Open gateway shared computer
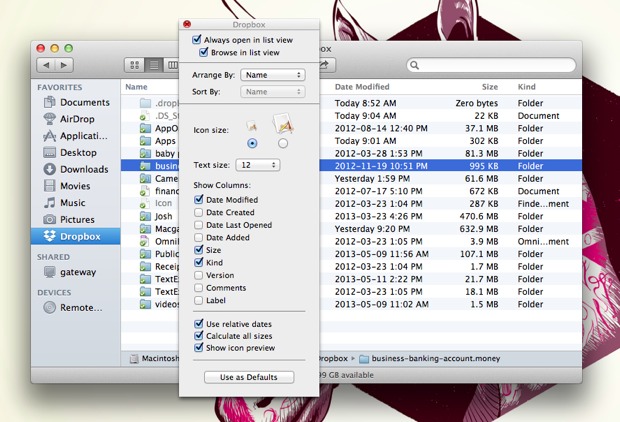 coord(70,272)
